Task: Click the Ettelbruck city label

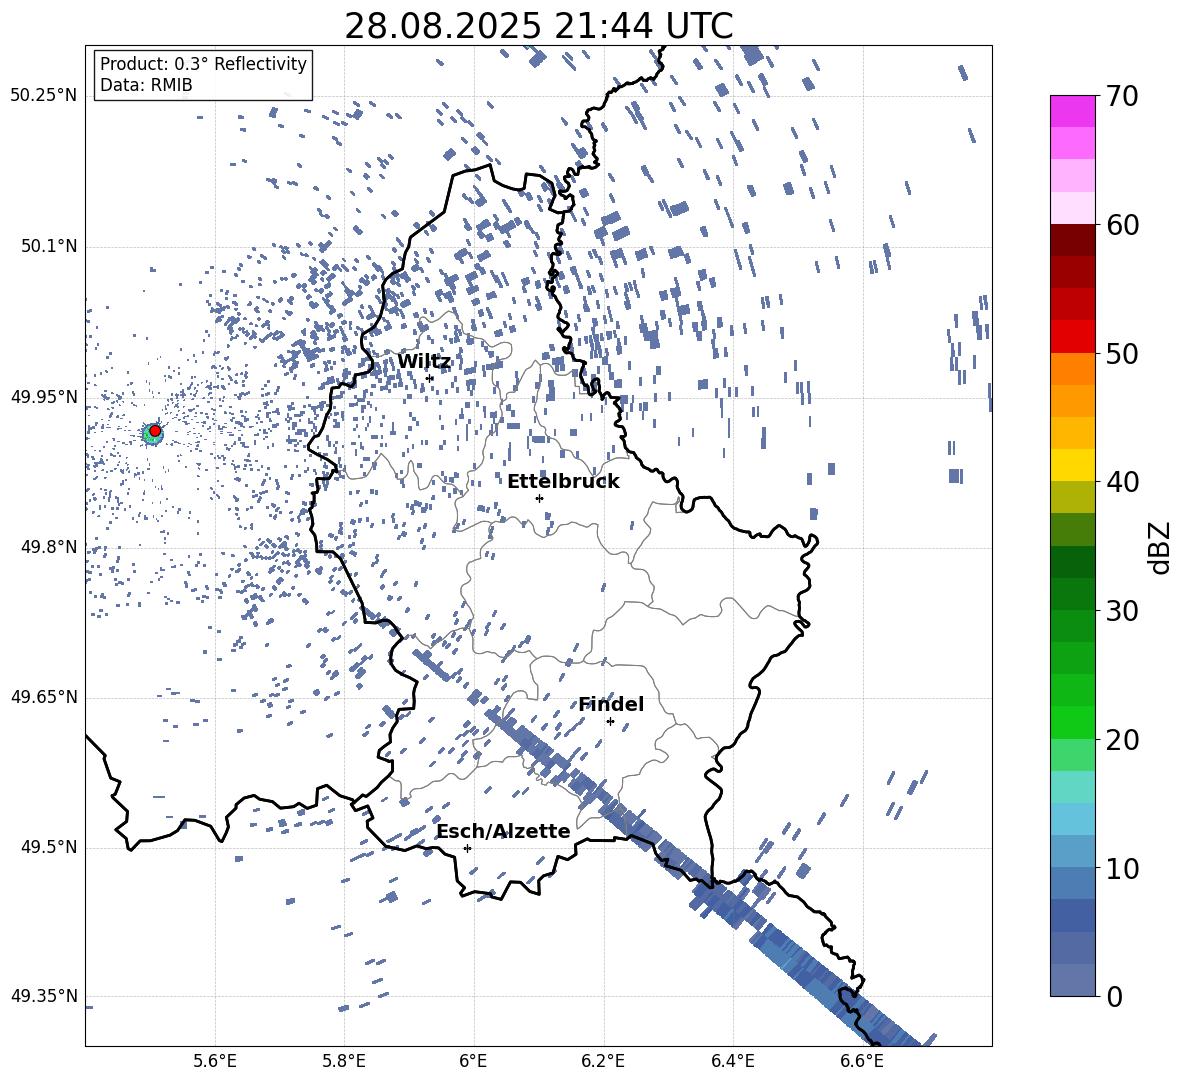Action: 563,482
